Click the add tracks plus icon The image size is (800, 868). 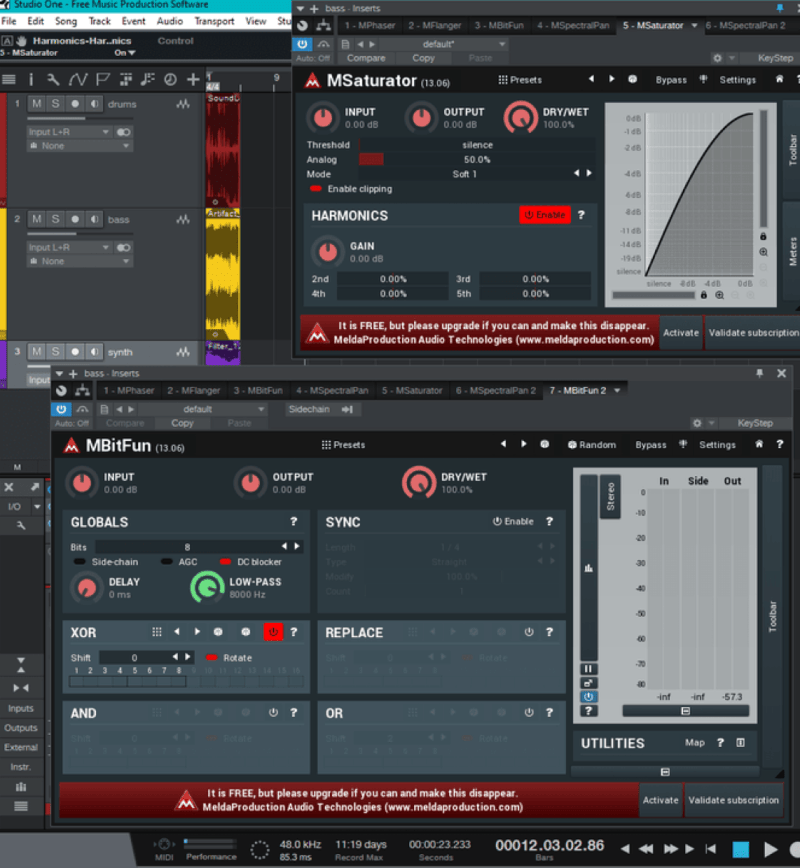[193, 80]
